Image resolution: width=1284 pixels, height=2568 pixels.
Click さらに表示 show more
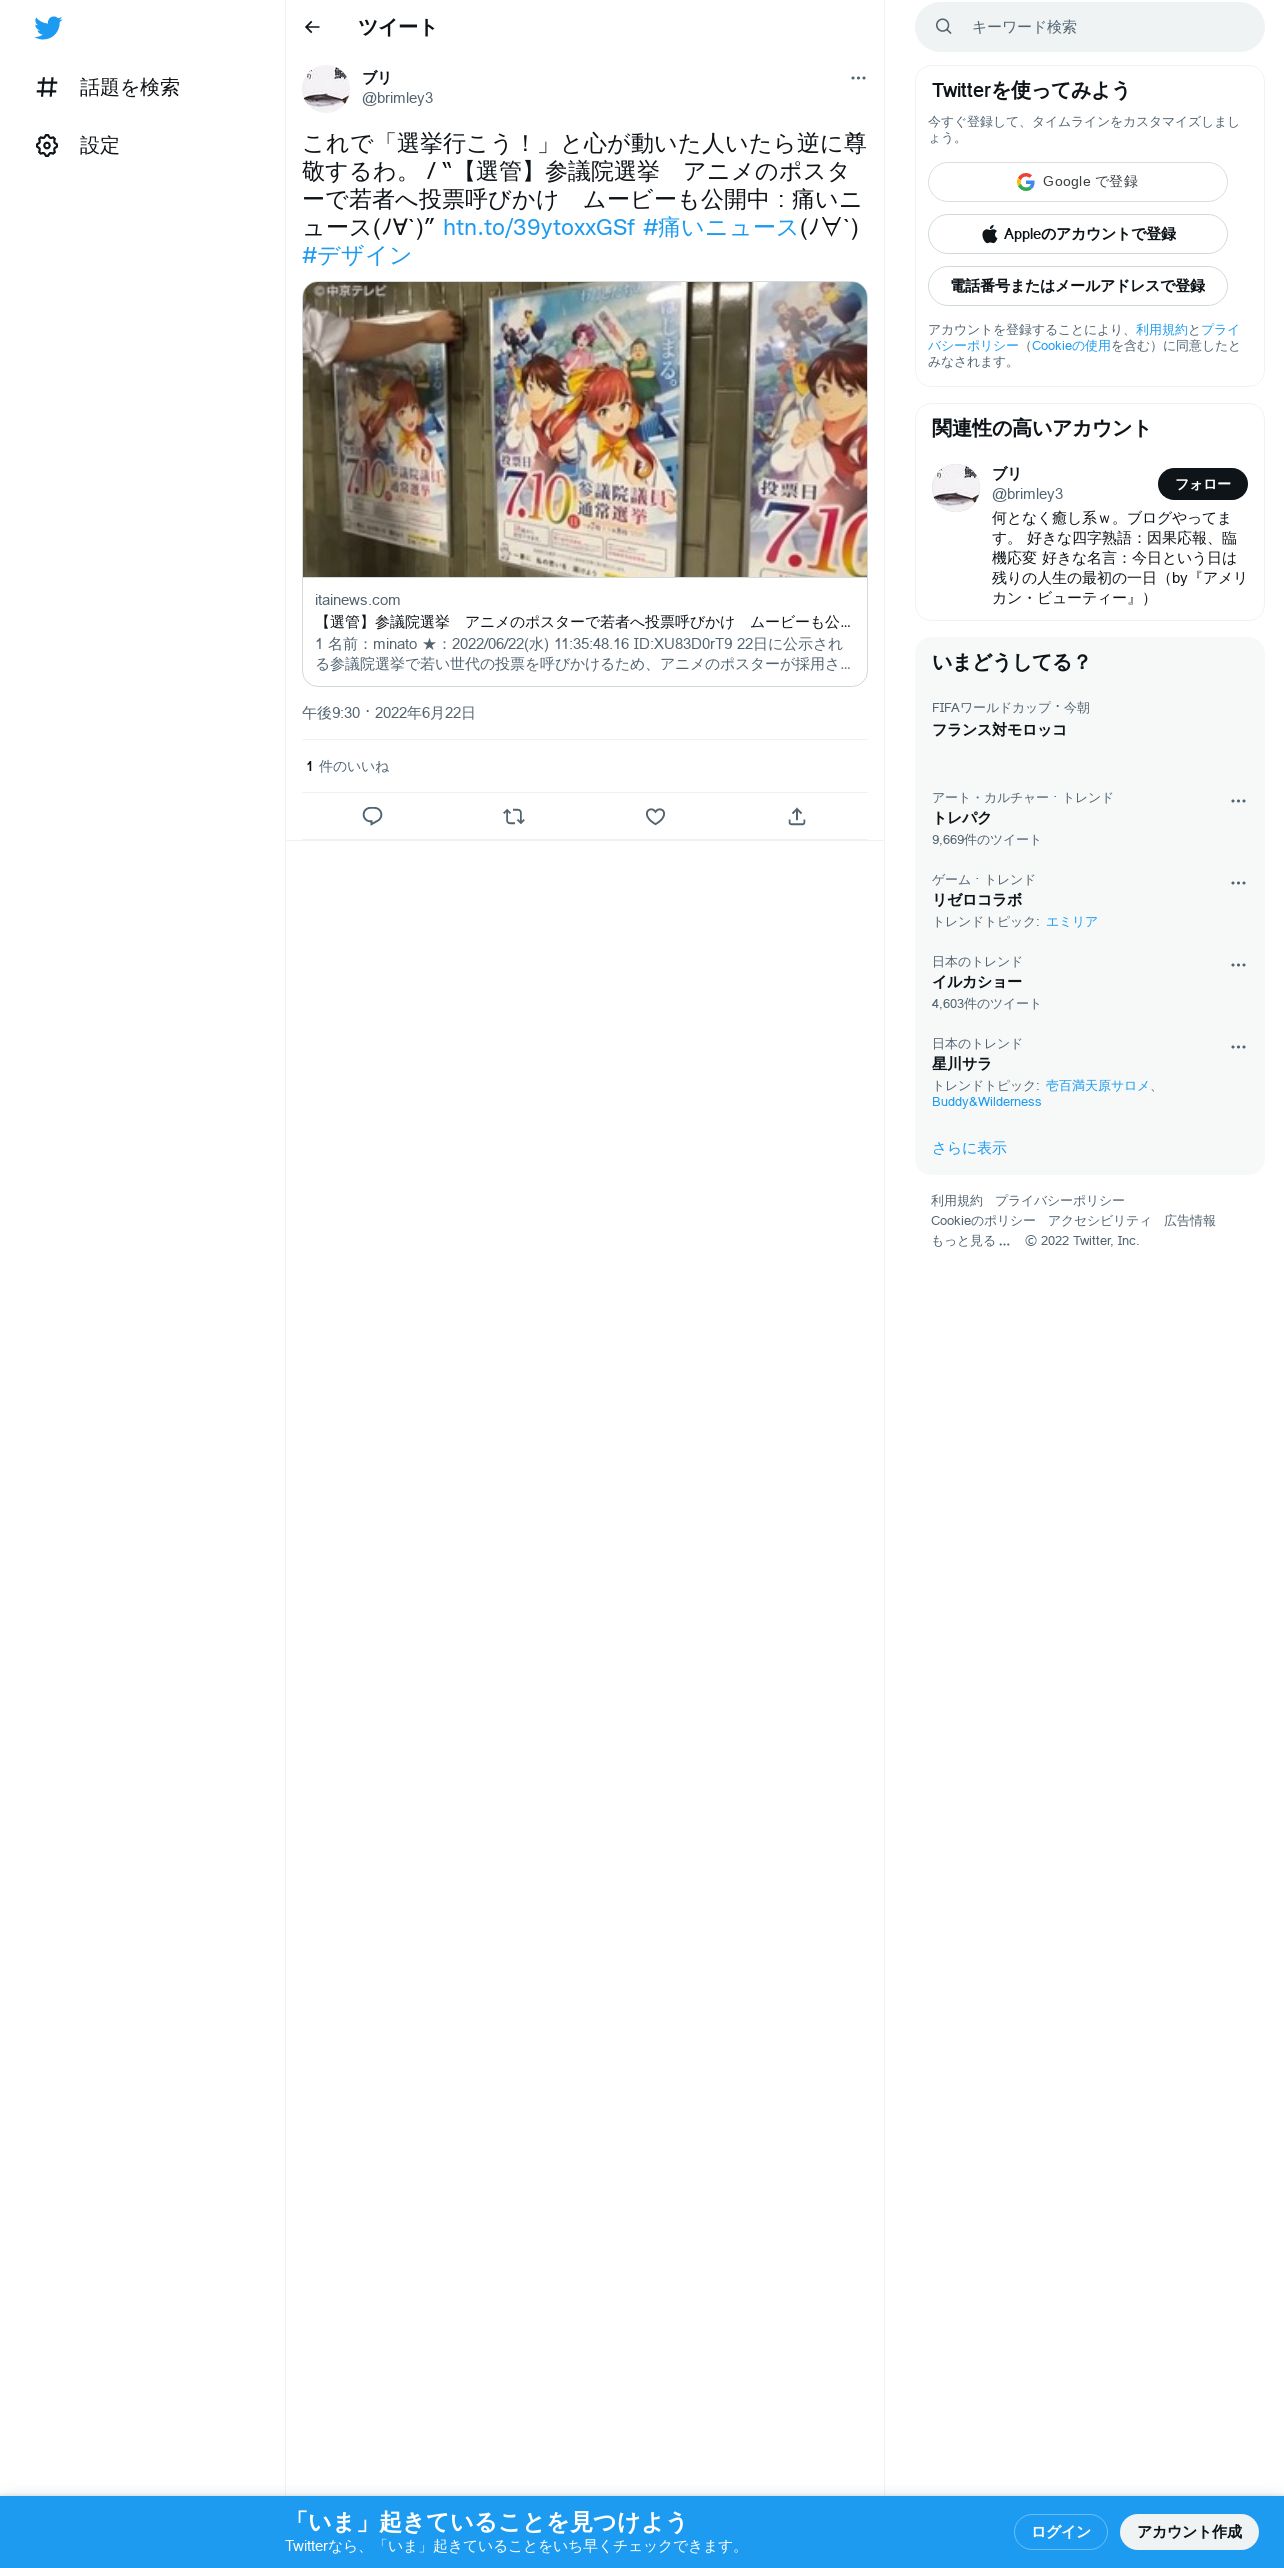coord(969,1148)
